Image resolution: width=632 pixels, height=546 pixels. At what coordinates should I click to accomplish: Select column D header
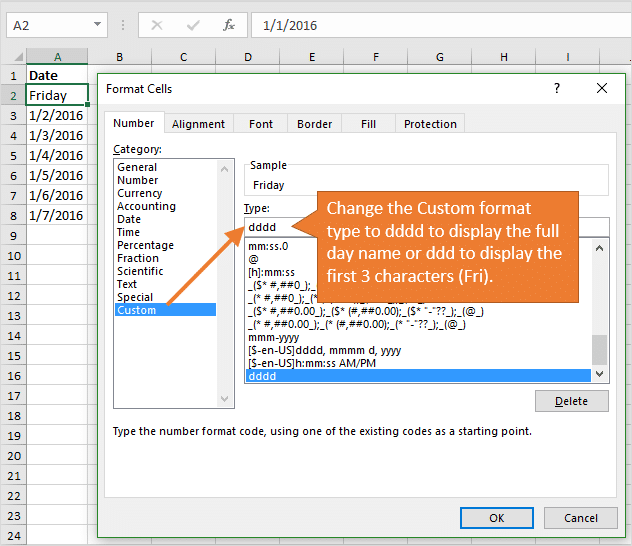pyautogui.click(x=247, y=57)
